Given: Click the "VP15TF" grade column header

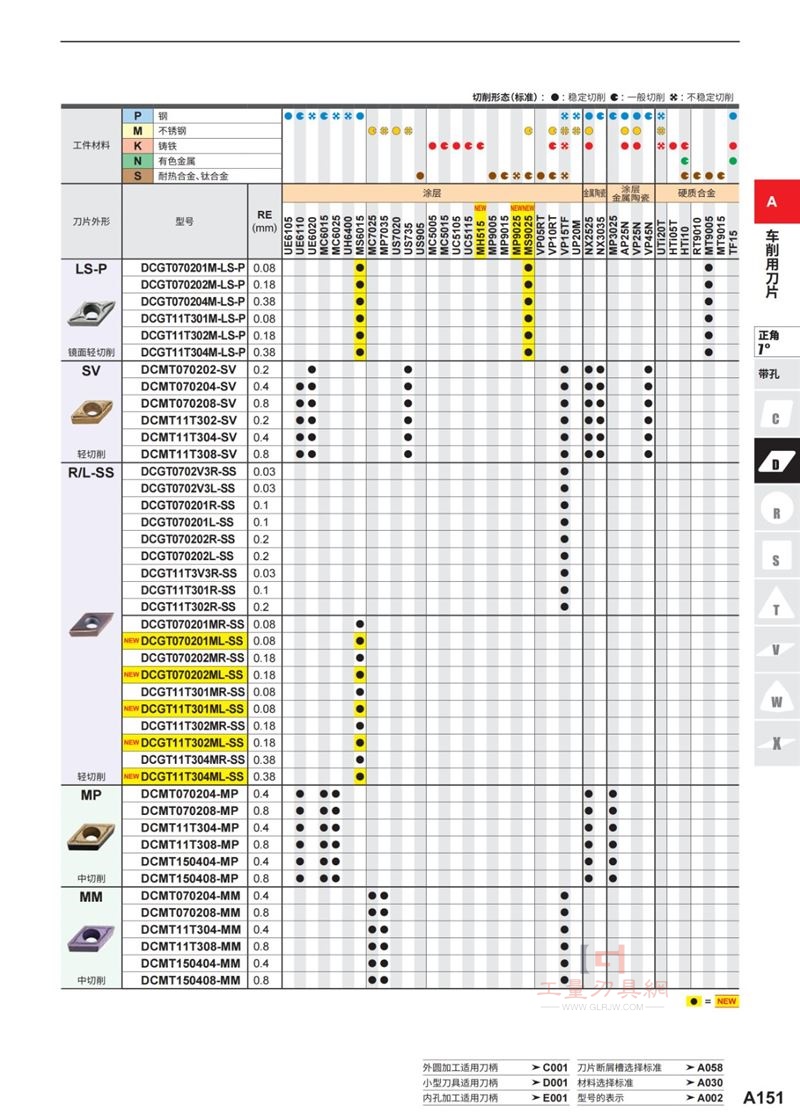Looking at the screenshot, I should 564,236.
